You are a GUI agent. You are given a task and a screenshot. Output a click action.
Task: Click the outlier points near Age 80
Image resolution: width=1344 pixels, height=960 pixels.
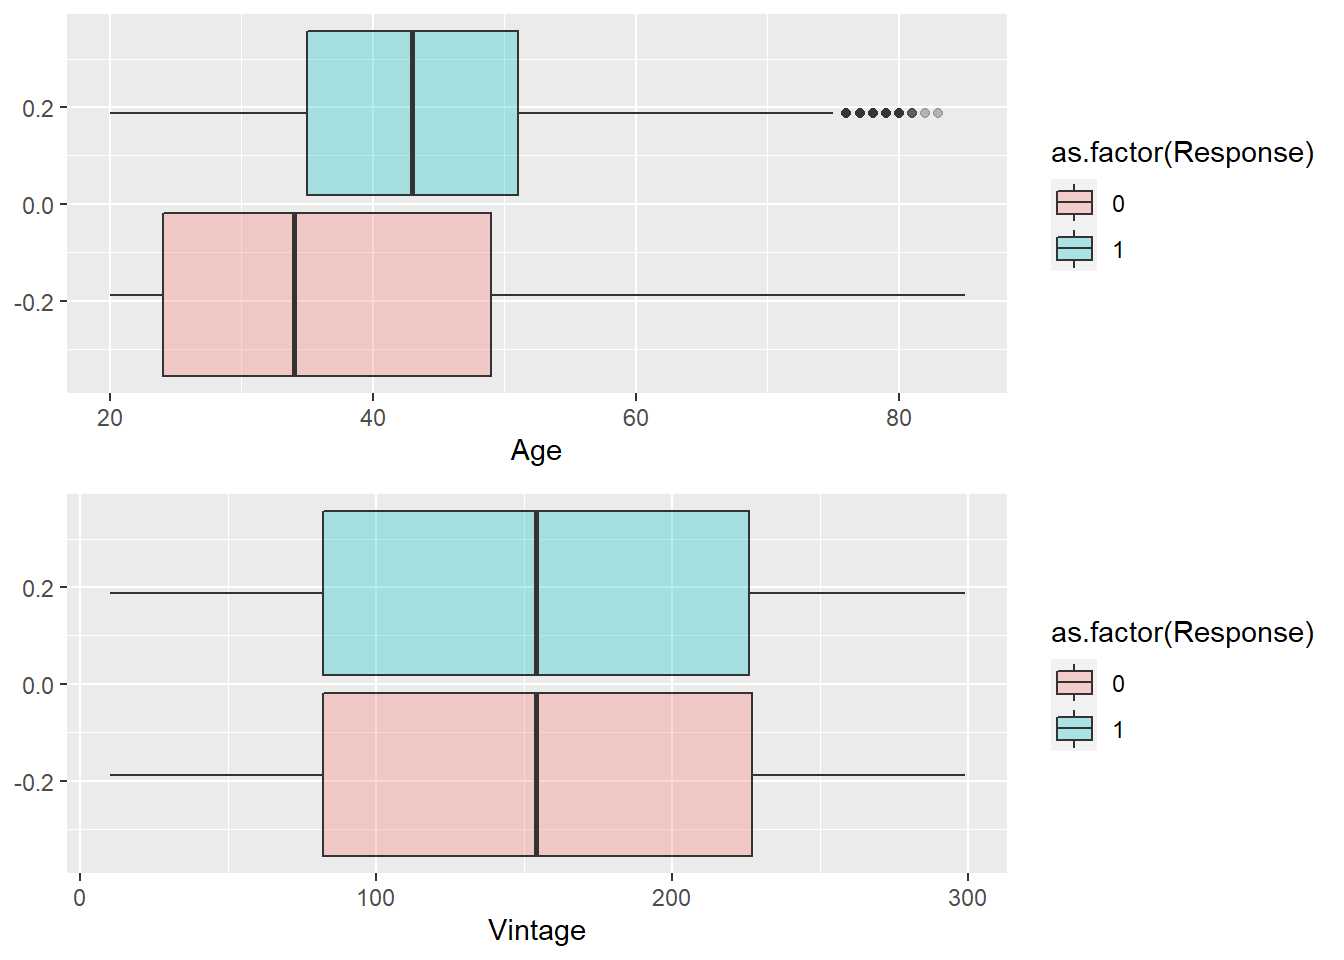click(892, 113)
